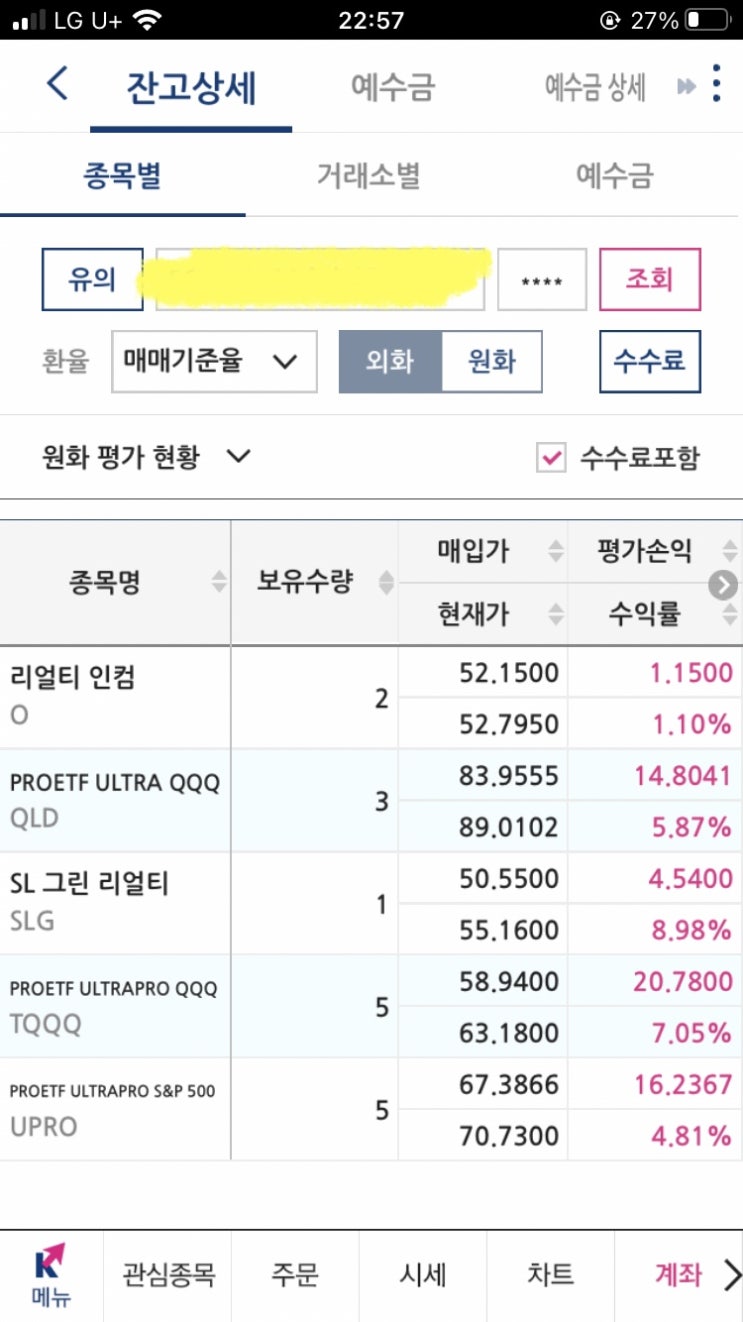Sort by 평가손익 column header

click(645, 550)
